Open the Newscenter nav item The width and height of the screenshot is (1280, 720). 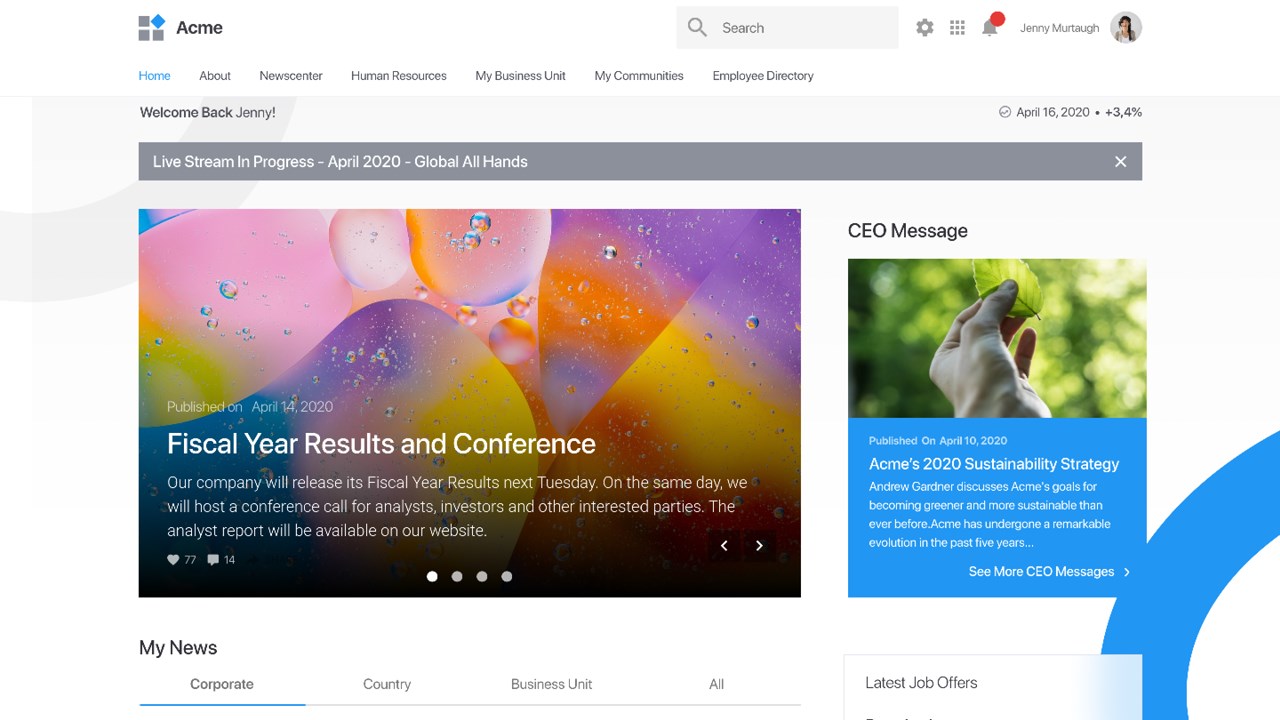291,76
